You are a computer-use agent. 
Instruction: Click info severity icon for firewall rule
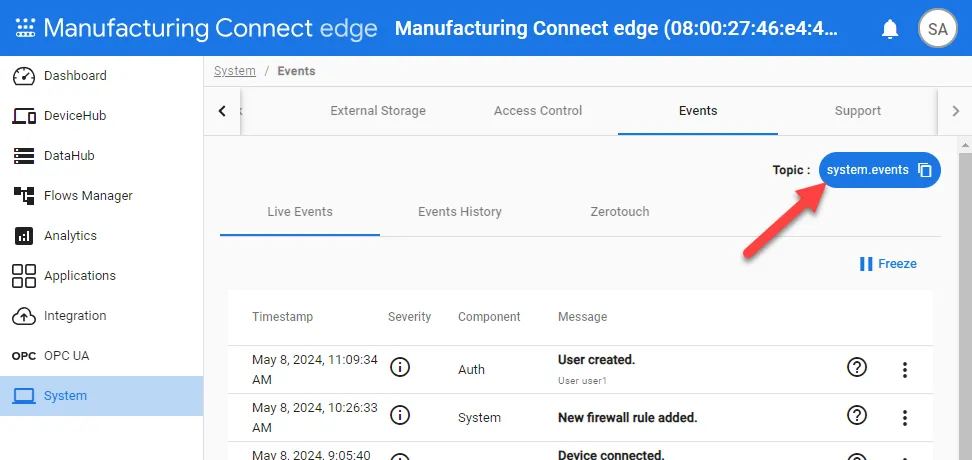(400, 415)
